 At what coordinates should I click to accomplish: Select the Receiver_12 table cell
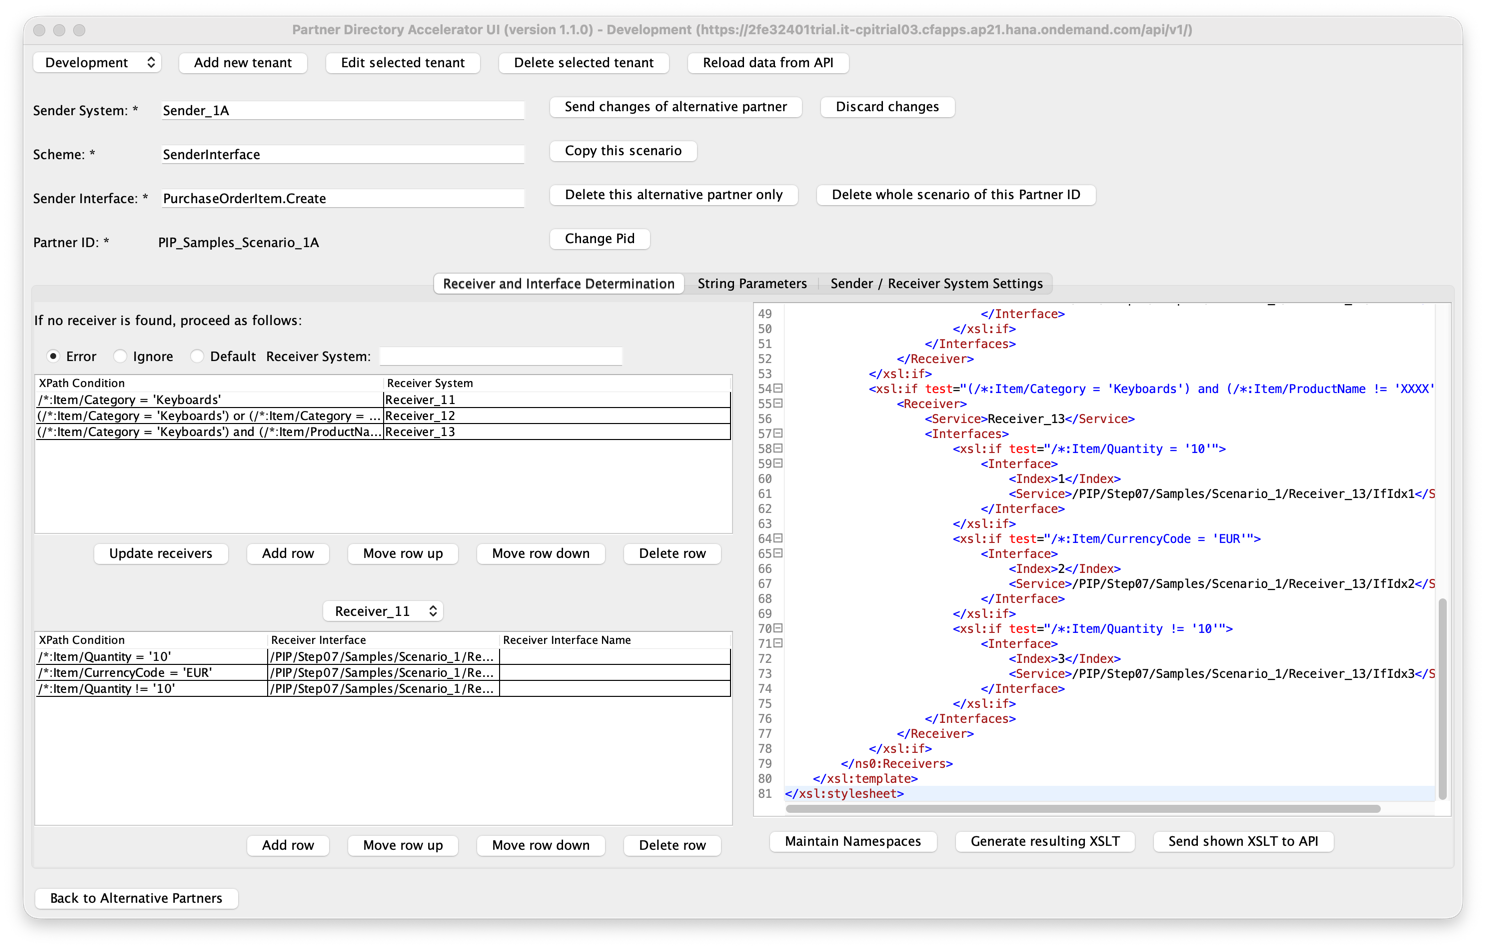pos(557,416)
